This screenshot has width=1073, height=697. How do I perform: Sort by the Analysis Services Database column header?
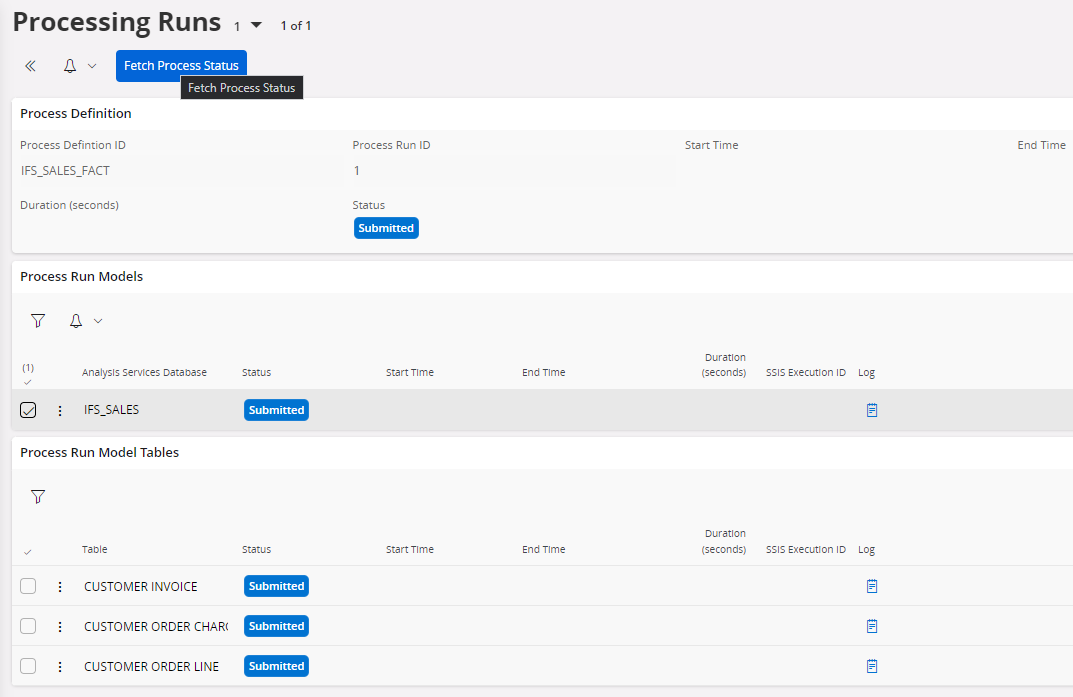[x=144, y=372]
